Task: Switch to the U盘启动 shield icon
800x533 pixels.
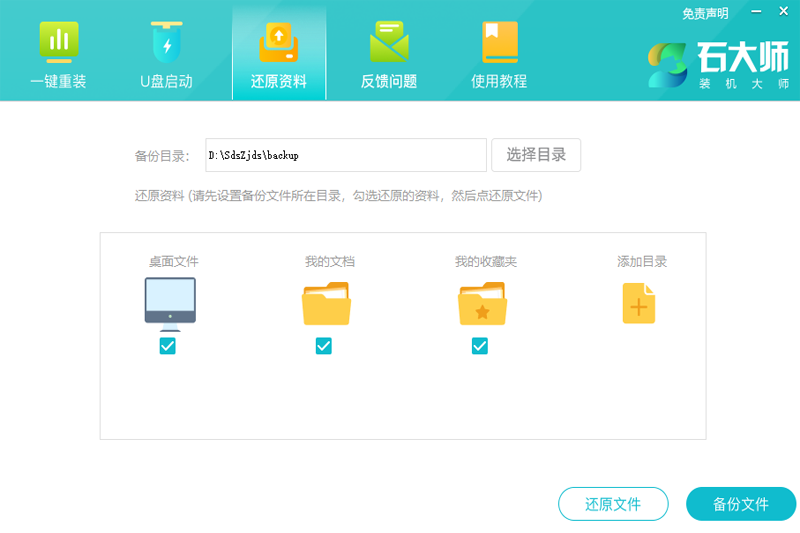Action: coord(166,42)
